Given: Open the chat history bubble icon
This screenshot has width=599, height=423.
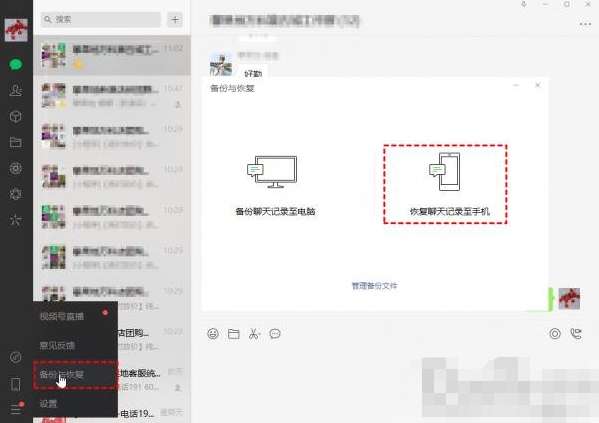Looking at the screenshot, I should click(275, 334).
